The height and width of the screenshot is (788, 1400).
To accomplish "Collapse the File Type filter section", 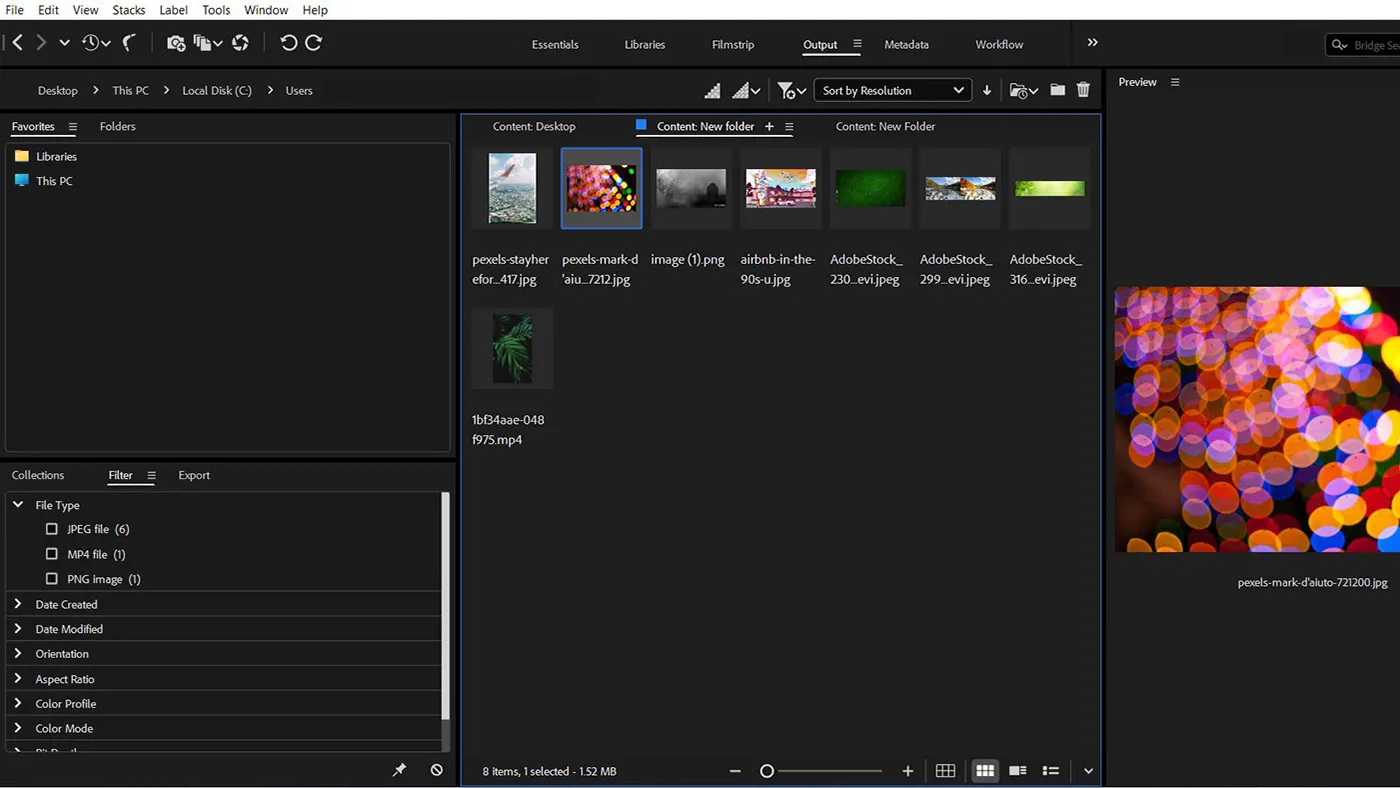I will pyautogui.click(x=17, y=505).
